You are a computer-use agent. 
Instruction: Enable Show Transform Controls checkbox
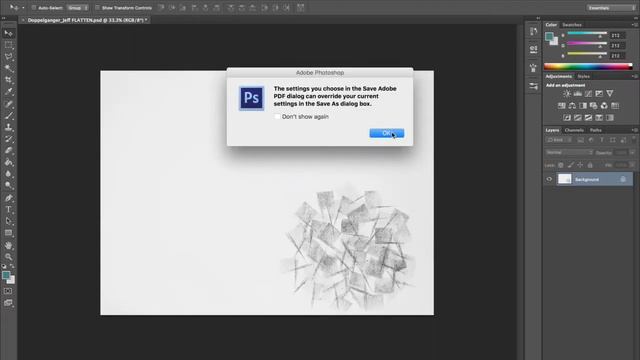click(97, 8)
